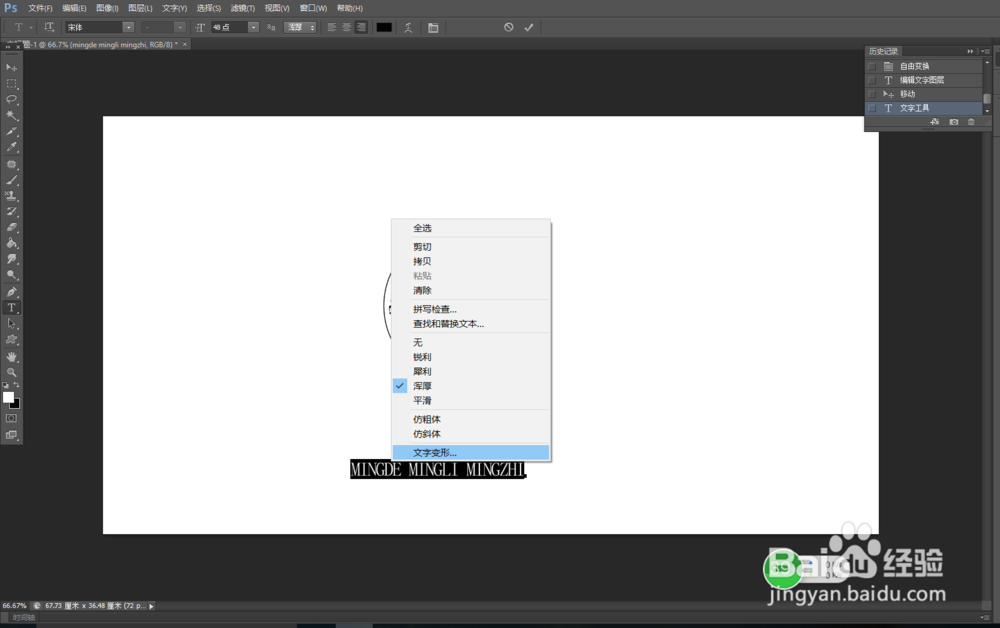Open the 文件(F) menu
1000x628 pixels.
pyautogui.click(x=40, y=8)
